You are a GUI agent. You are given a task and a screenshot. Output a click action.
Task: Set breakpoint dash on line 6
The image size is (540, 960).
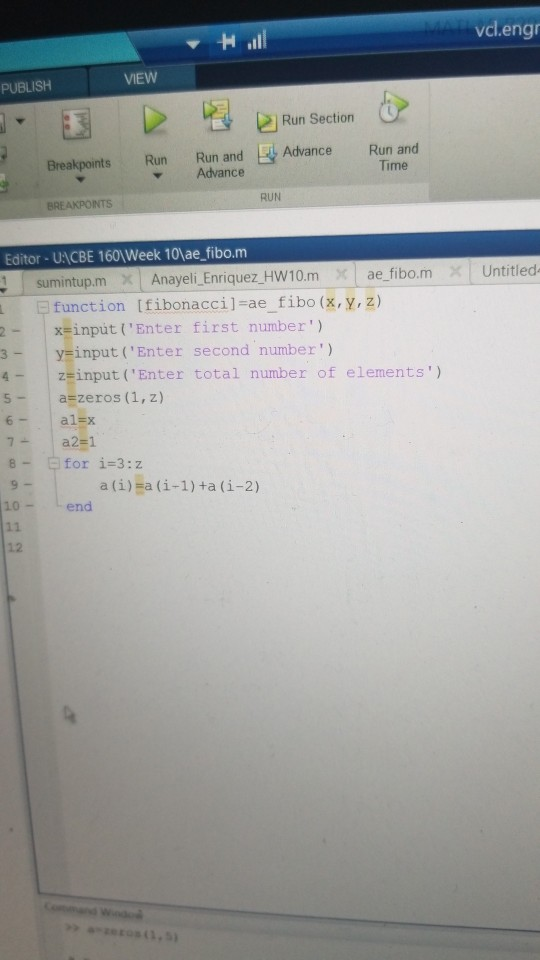(24, 422)
